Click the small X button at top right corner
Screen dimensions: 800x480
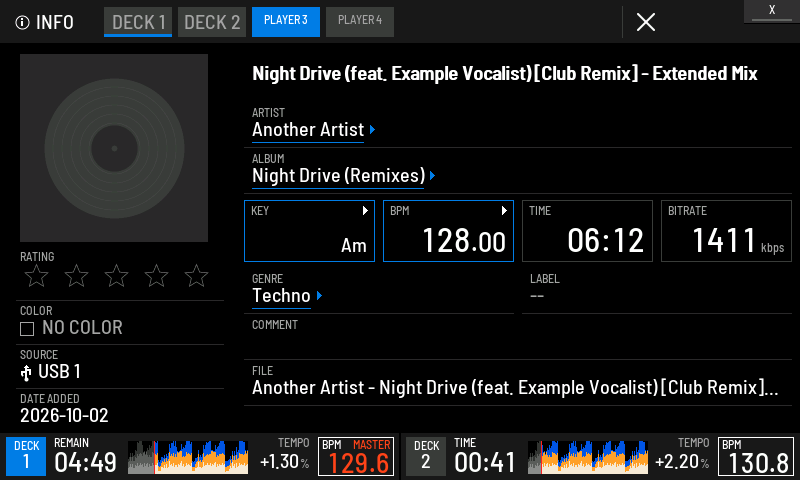(772, 10)
